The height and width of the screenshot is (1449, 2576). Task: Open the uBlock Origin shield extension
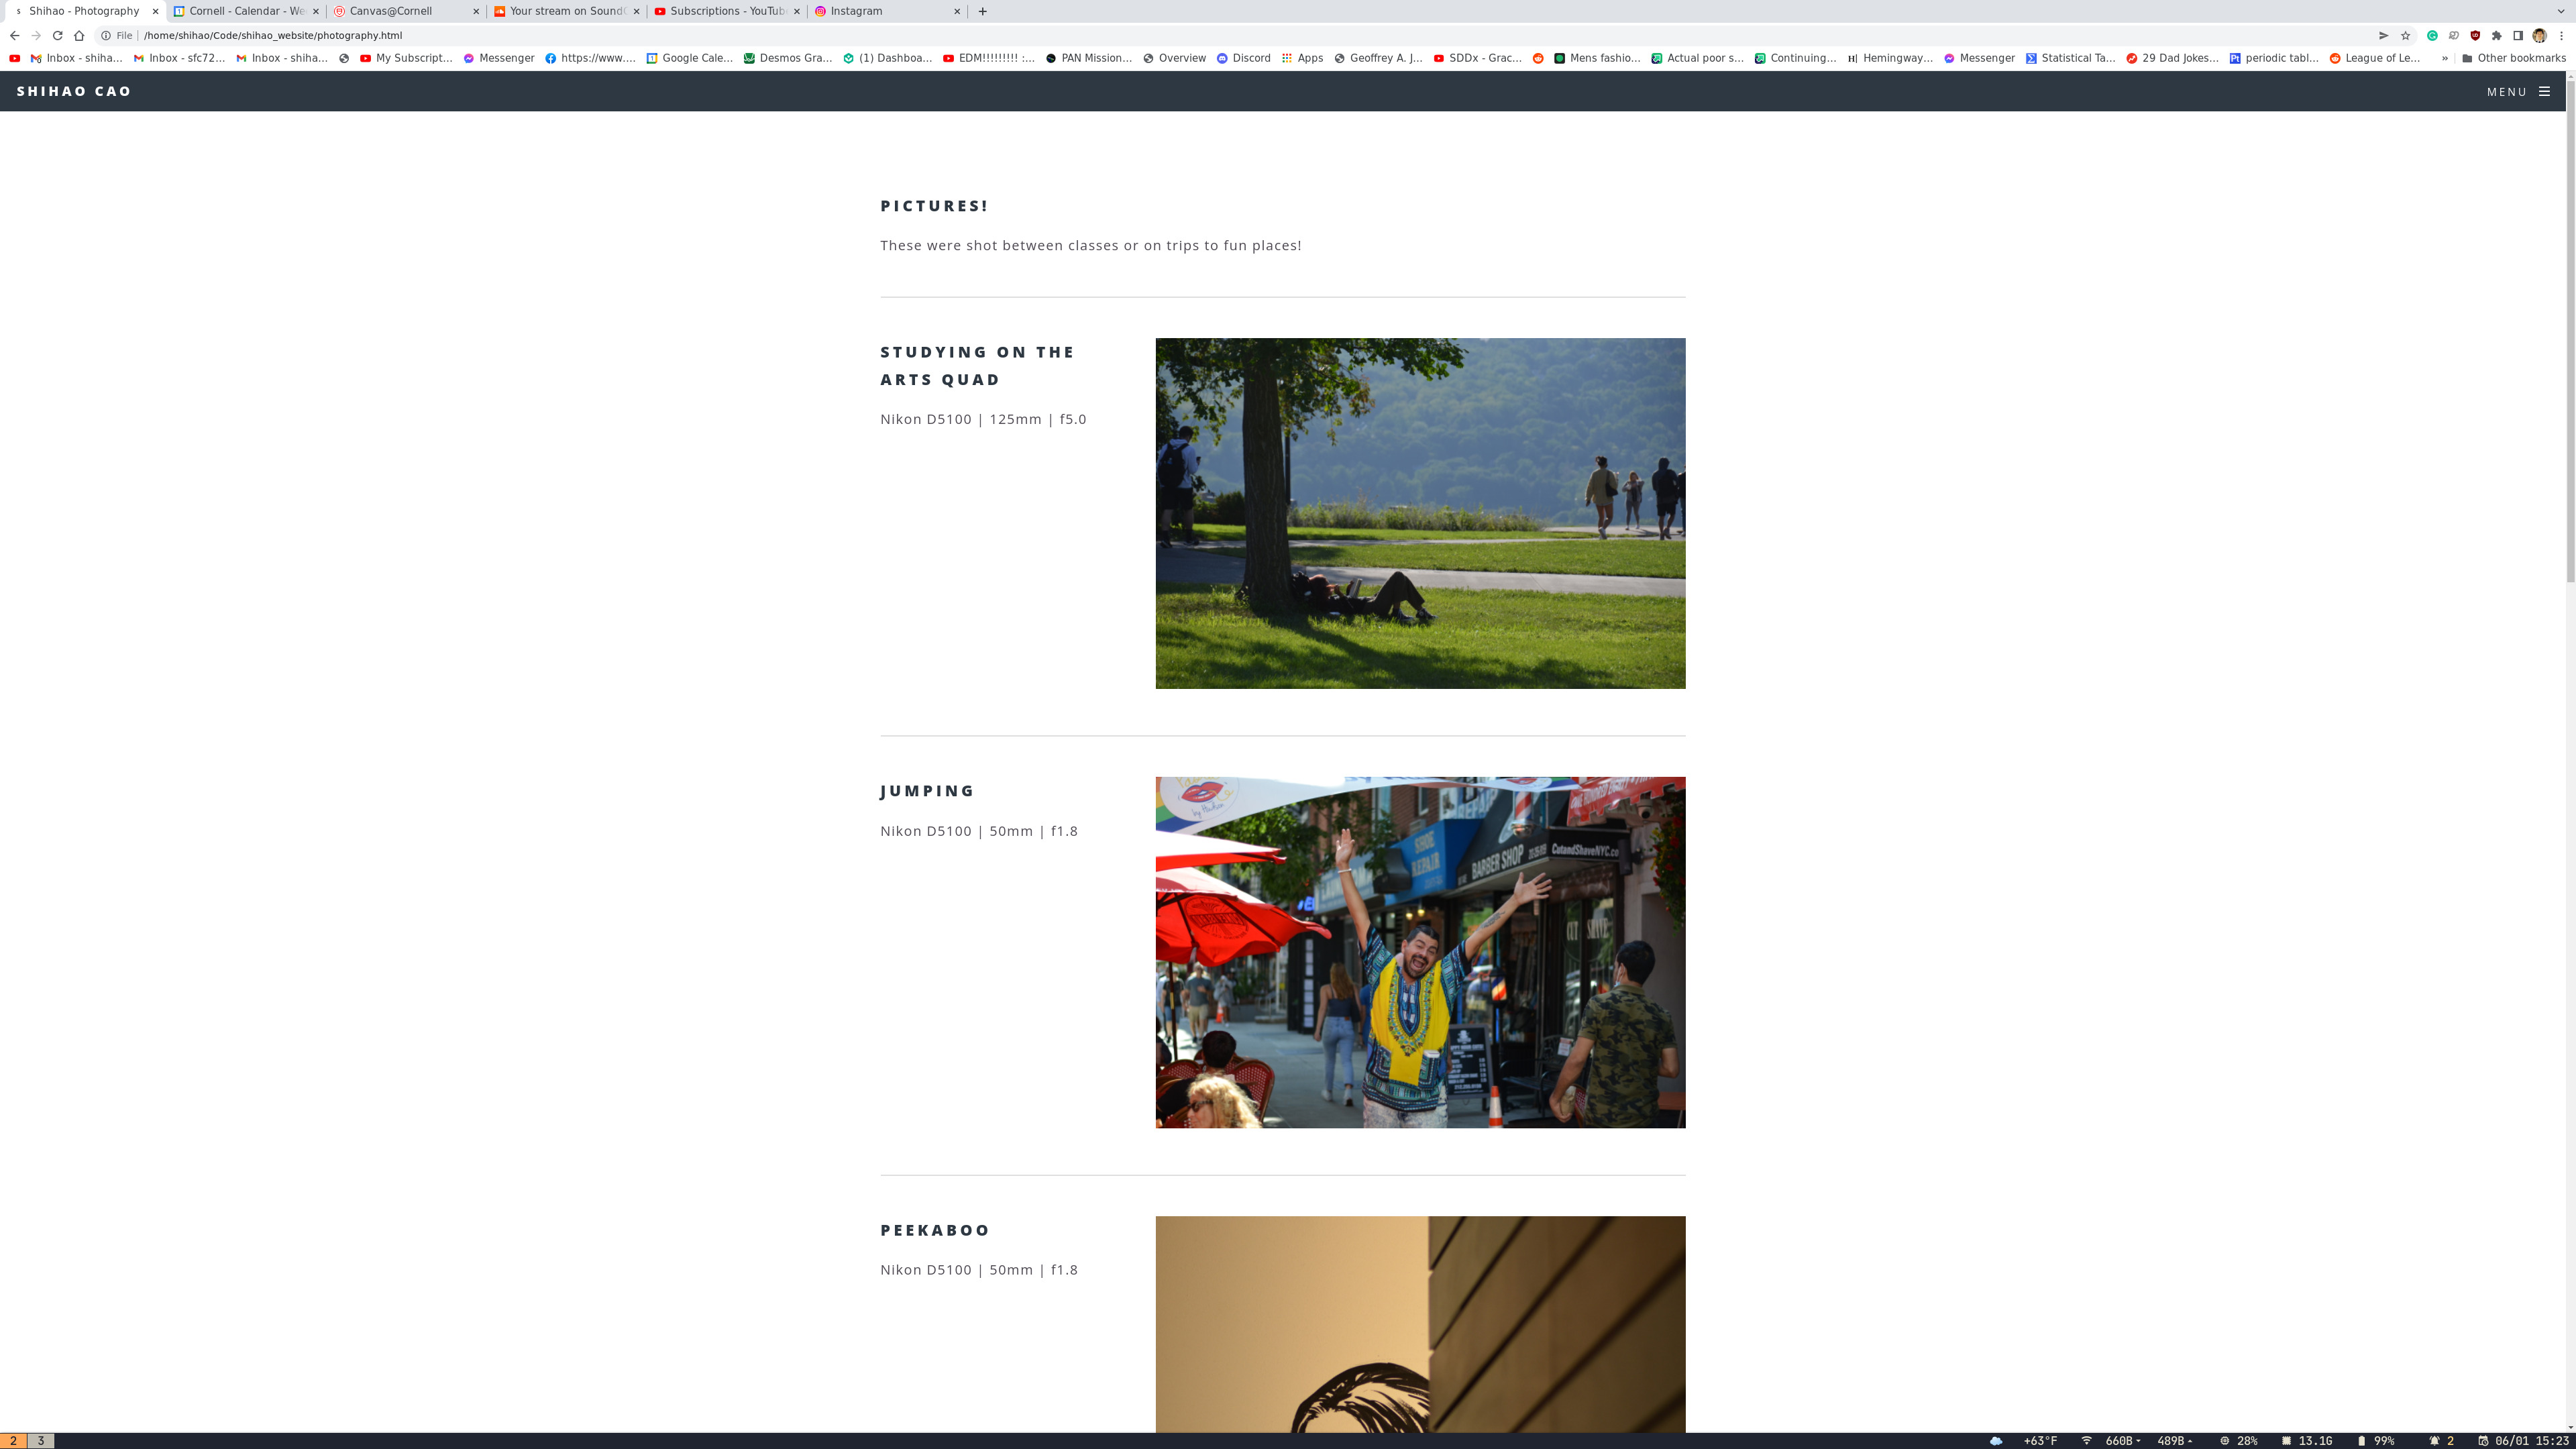[2475, 35]
